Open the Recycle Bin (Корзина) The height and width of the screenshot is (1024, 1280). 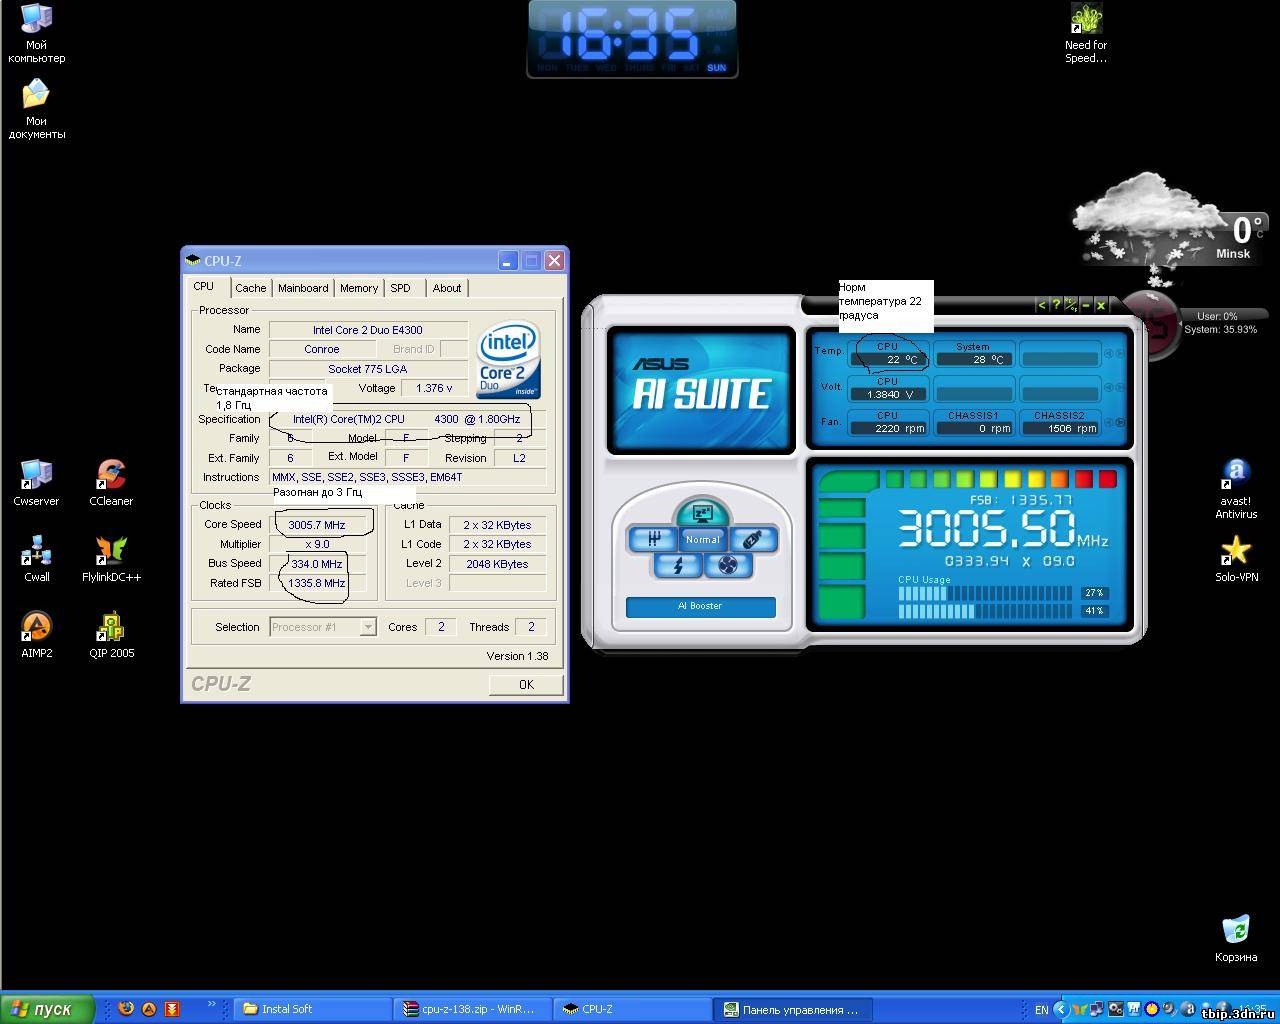pyautogui.click(x=1236, y=938)
